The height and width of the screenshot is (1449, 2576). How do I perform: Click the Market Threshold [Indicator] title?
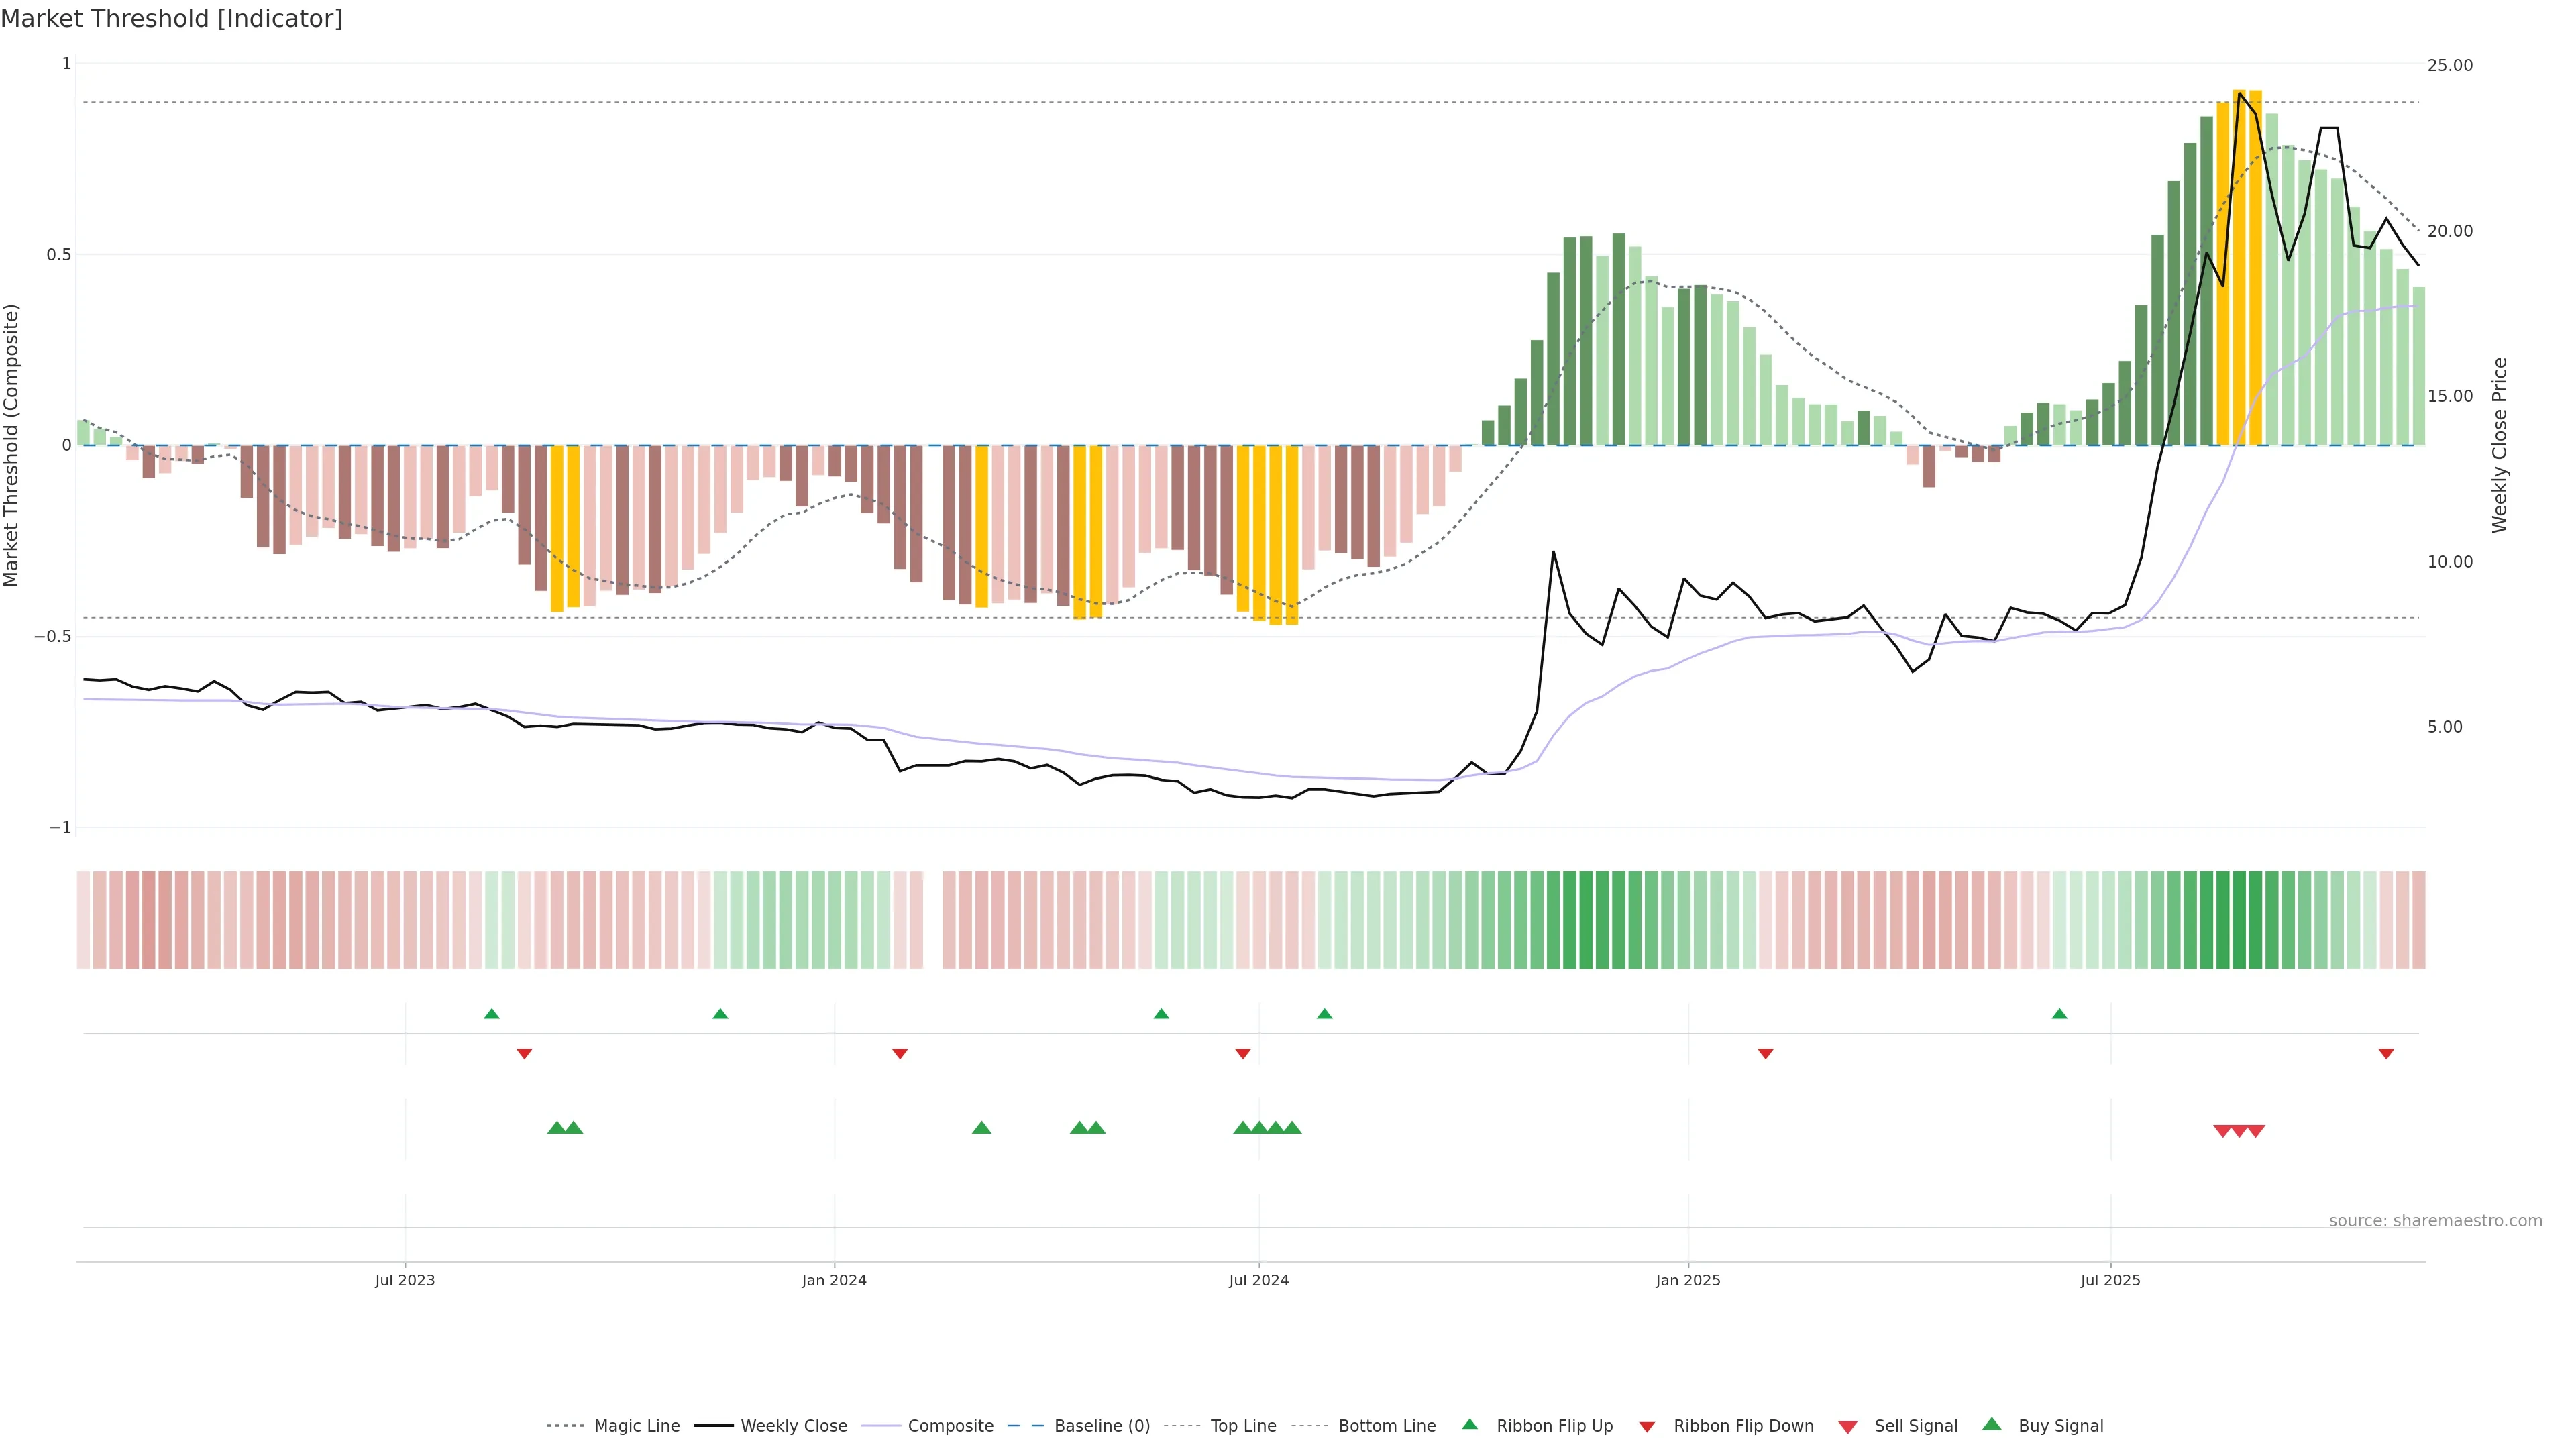[x=171, y=19]
